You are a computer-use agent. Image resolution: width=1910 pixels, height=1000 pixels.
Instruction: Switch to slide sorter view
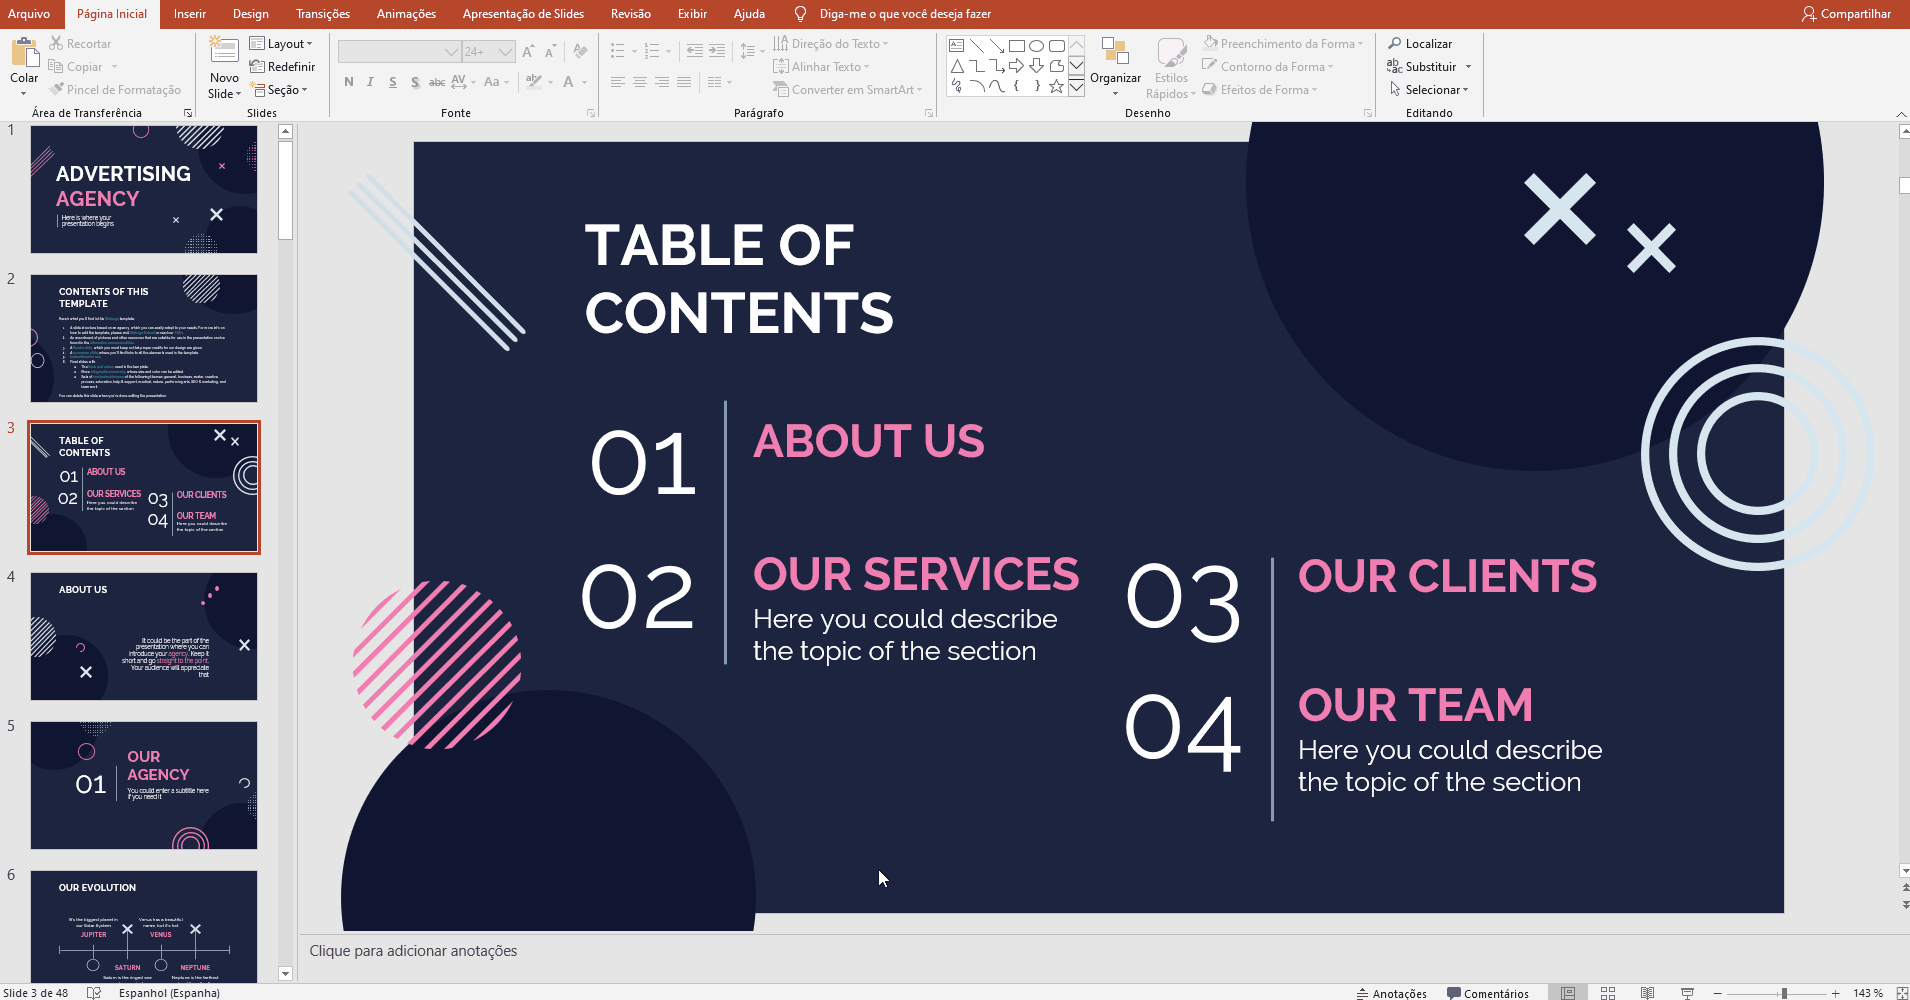pos(1608,993)
